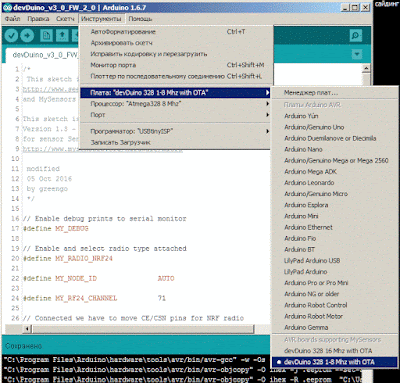Click the Verify checkmark icon
Viewport: 400px width, 383px height.
11,35
